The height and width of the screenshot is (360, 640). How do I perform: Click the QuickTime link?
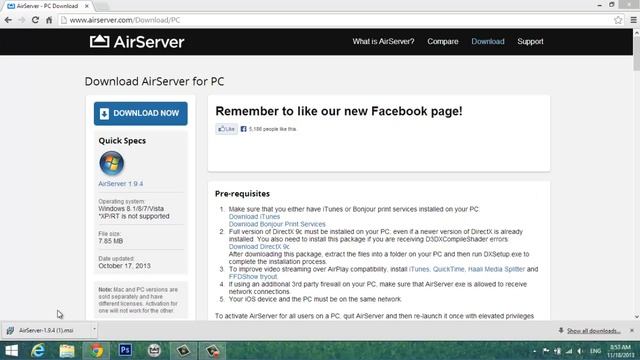(x=449, y=269)
